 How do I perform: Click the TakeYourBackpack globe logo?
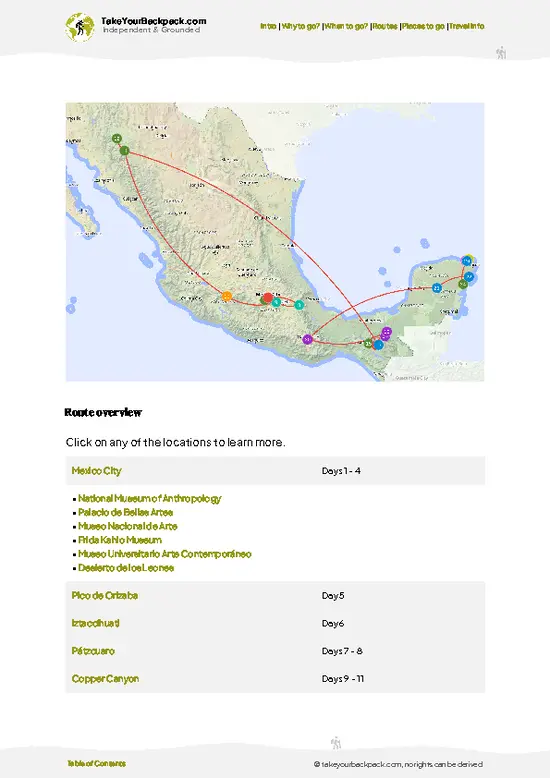coord(80,27)
